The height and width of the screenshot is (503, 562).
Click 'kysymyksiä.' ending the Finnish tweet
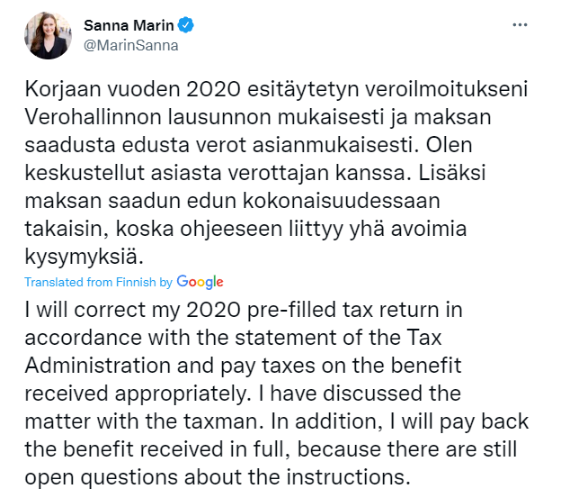(x=84, y=256)
